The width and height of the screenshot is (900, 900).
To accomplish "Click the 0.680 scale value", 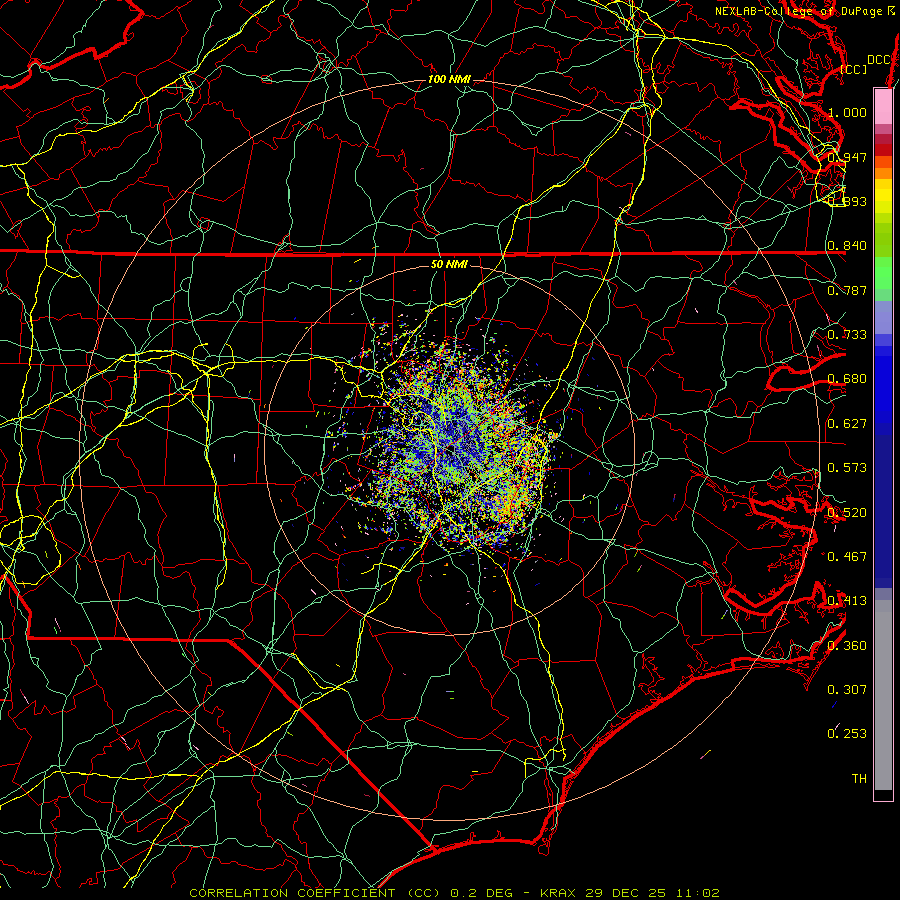I will pyautogui.click(x=847, y=379).
